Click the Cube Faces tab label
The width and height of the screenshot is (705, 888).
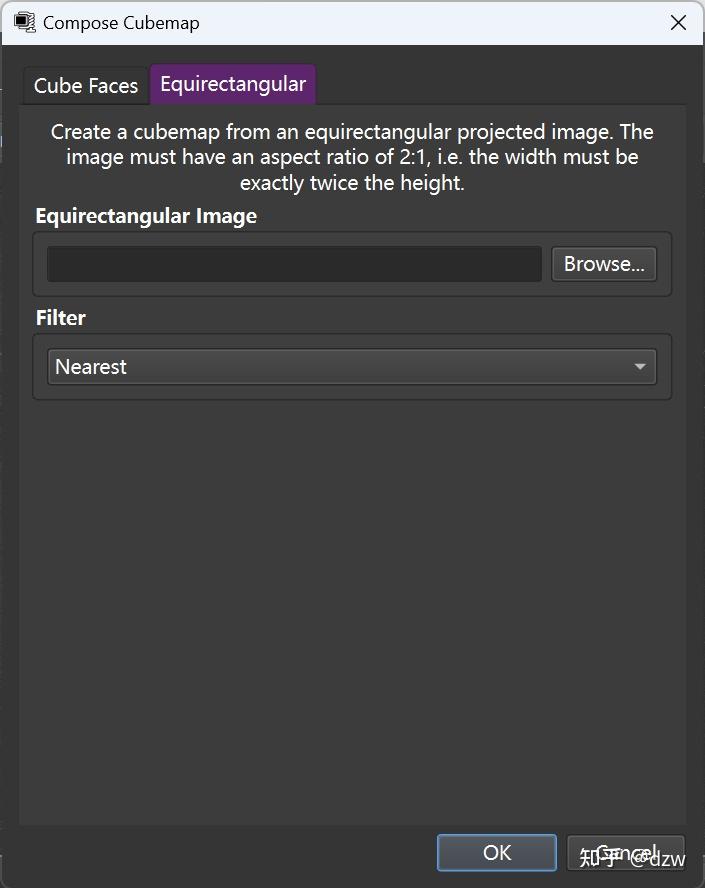[x=85, y=85]
